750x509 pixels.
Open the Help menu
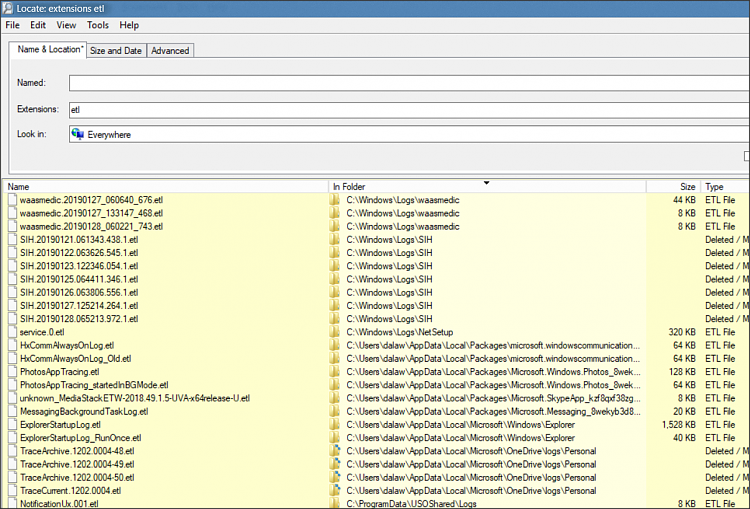coord(129,25)
